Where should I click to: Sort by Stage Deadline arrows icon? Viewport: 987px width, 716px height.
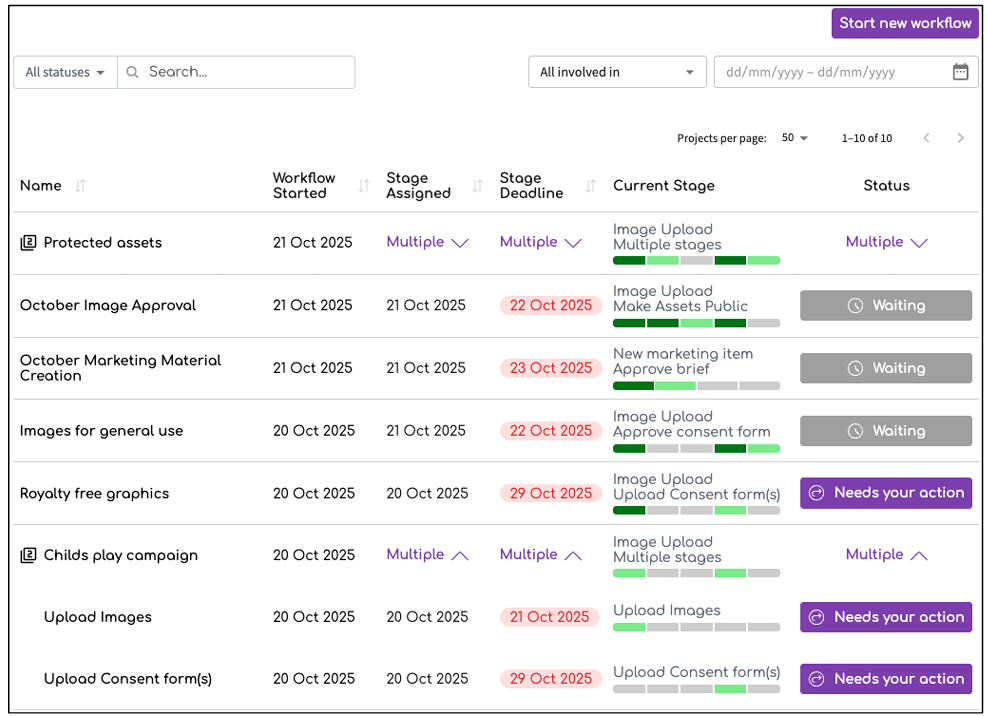coord(590,186)
